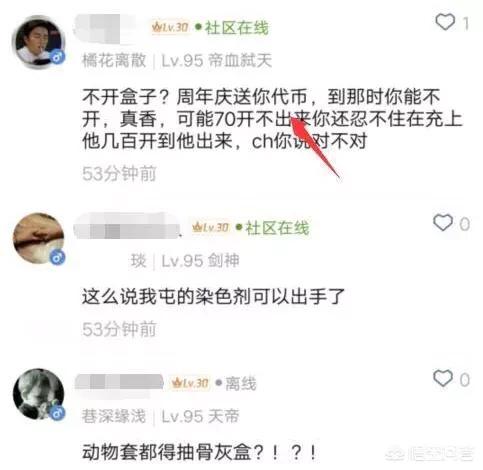
Task: Open third commenter's avatar profile
Action: tap(39, 394)
